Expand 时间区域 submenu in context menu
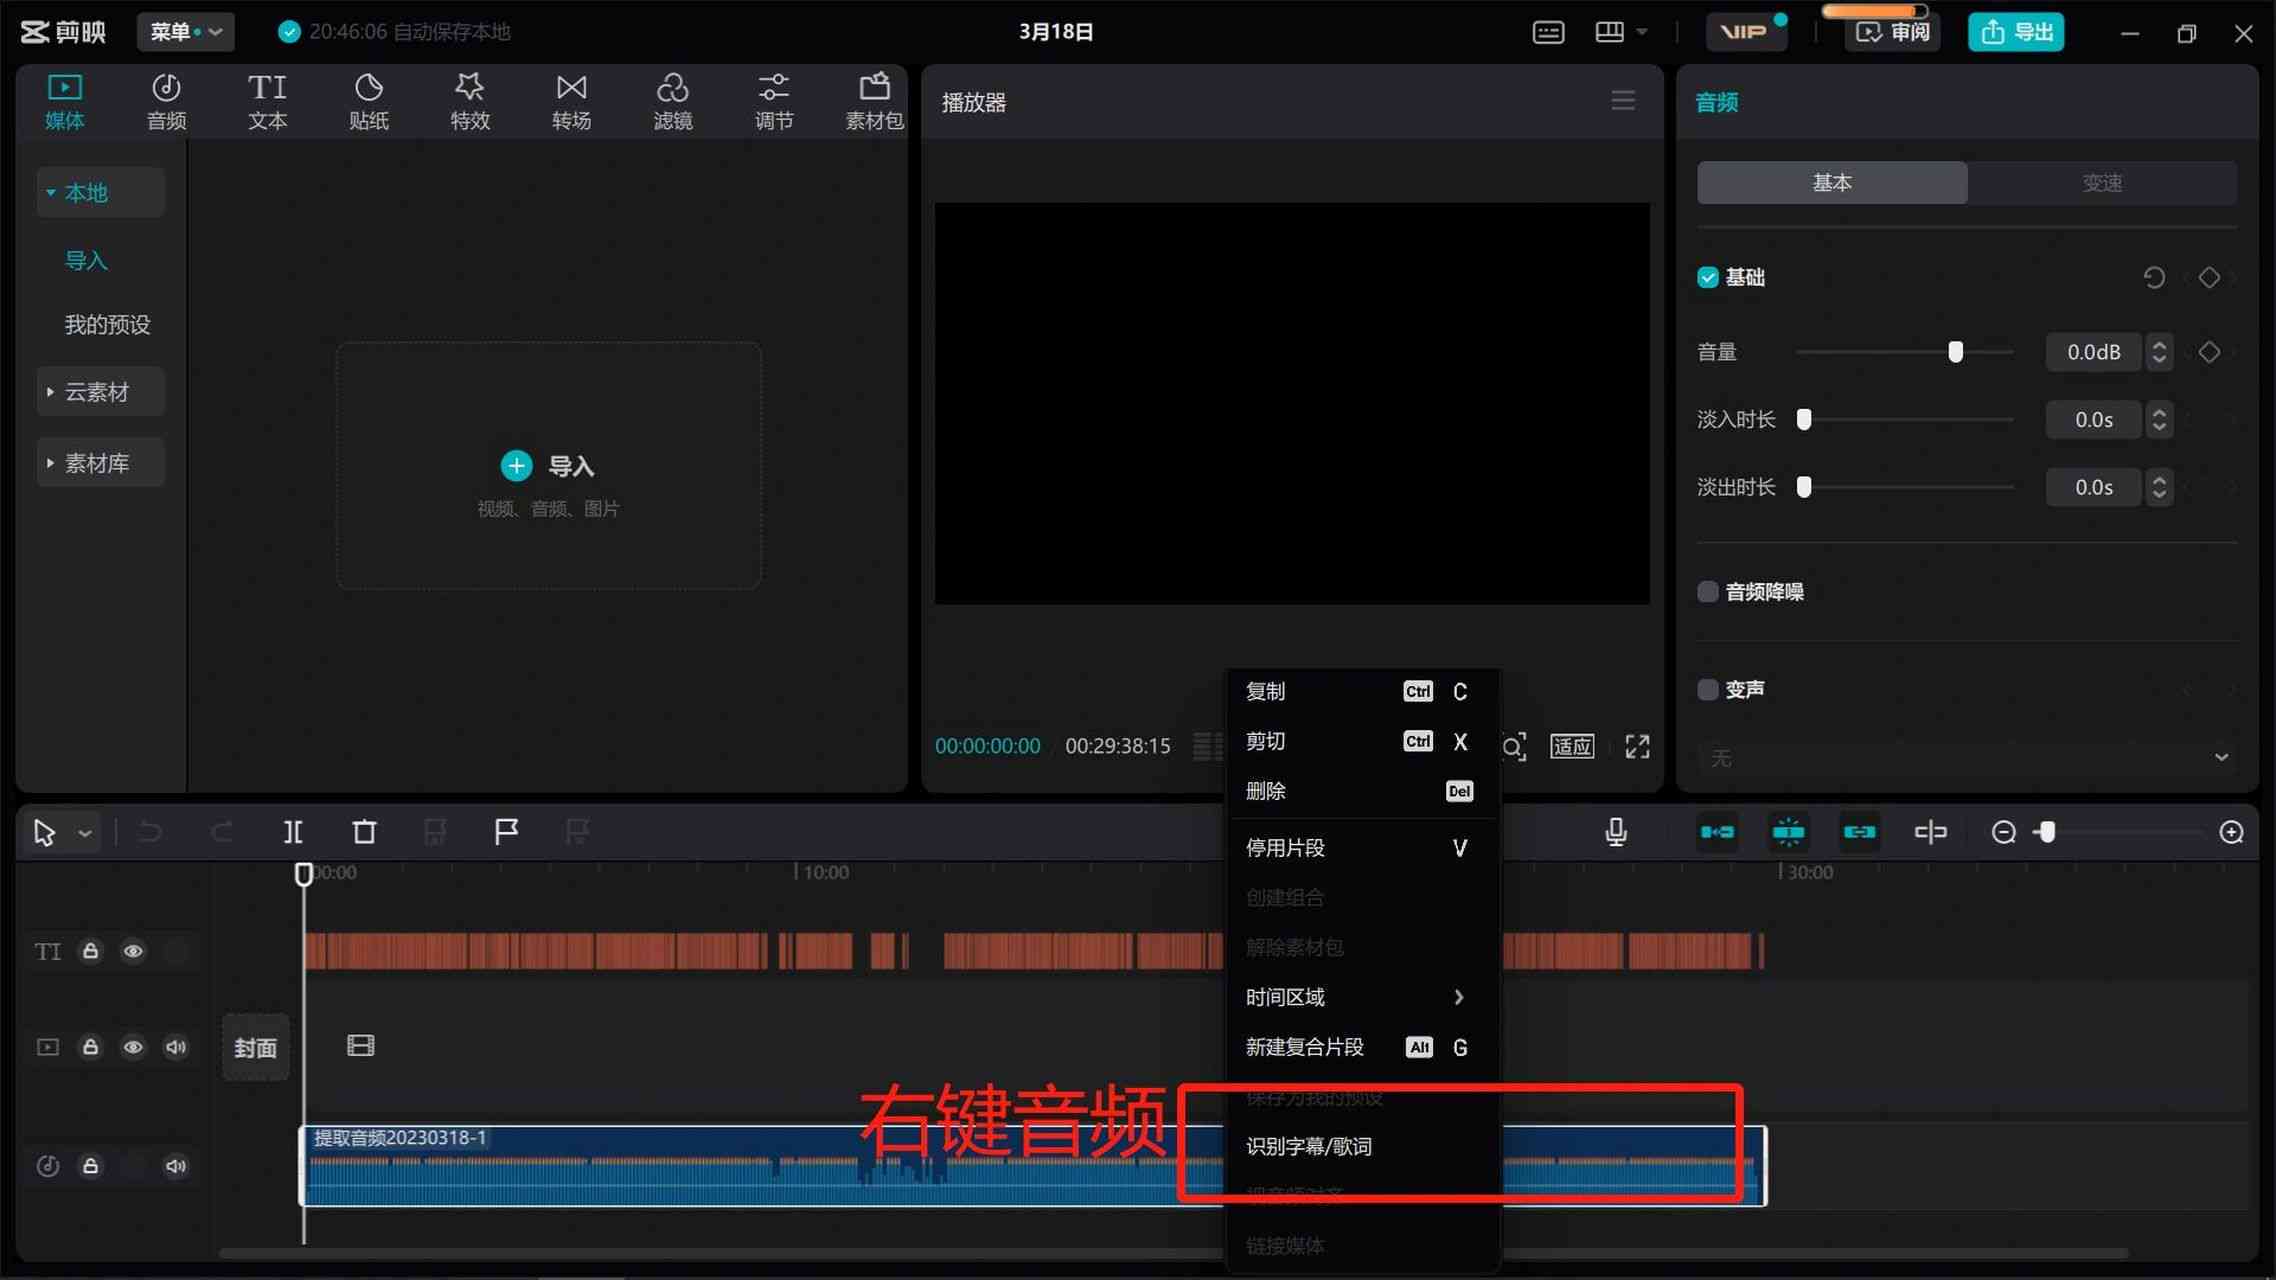The width and height of the screenshot is (2276, 1280). click(1354, 996)
